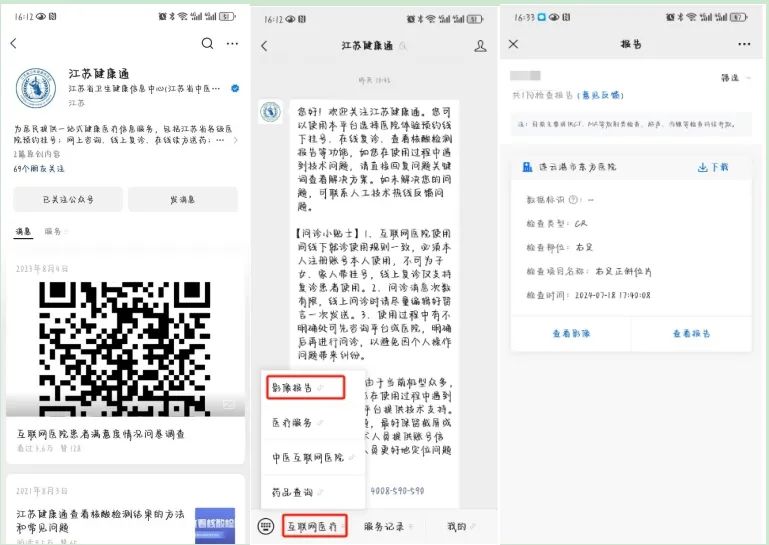Screen dimensions: 769x545
Task: Switch to the 消息 tab
Action: 24,232
